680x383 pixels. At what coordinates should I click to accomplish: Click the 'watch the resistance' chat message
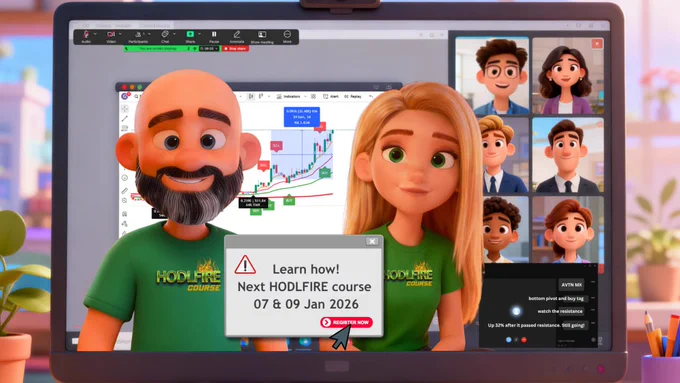(x=560, y=311)
